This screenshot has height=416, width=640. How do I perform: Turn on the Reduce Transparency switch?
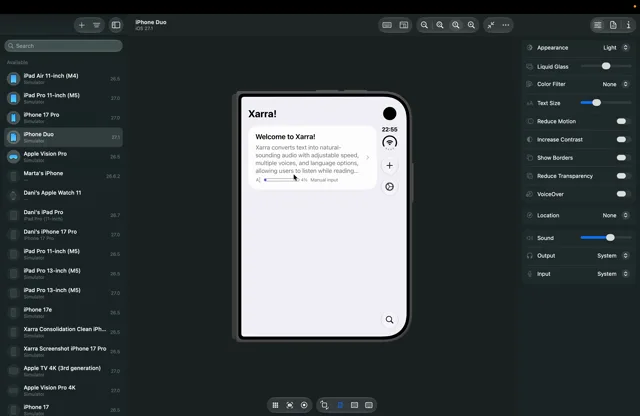click(x=622, y=176)
